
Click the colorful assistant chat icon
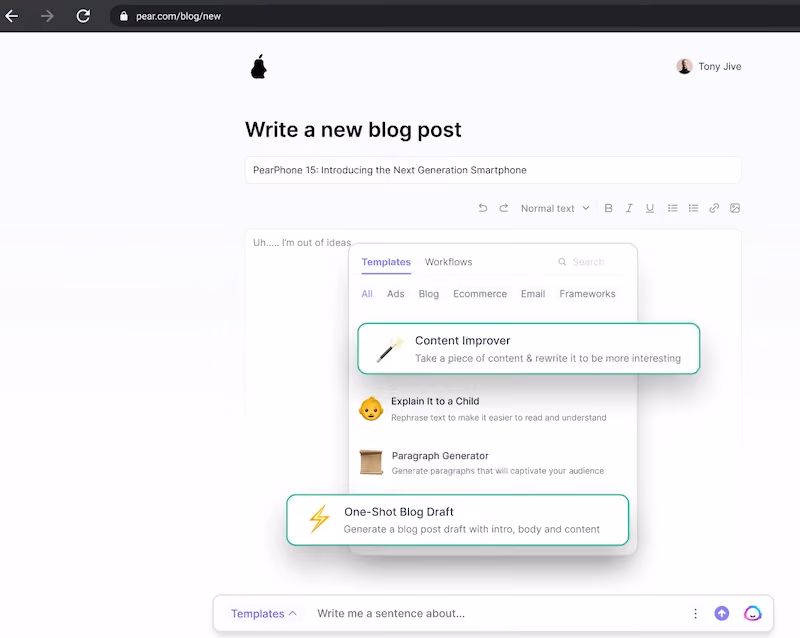pos(753,613)
